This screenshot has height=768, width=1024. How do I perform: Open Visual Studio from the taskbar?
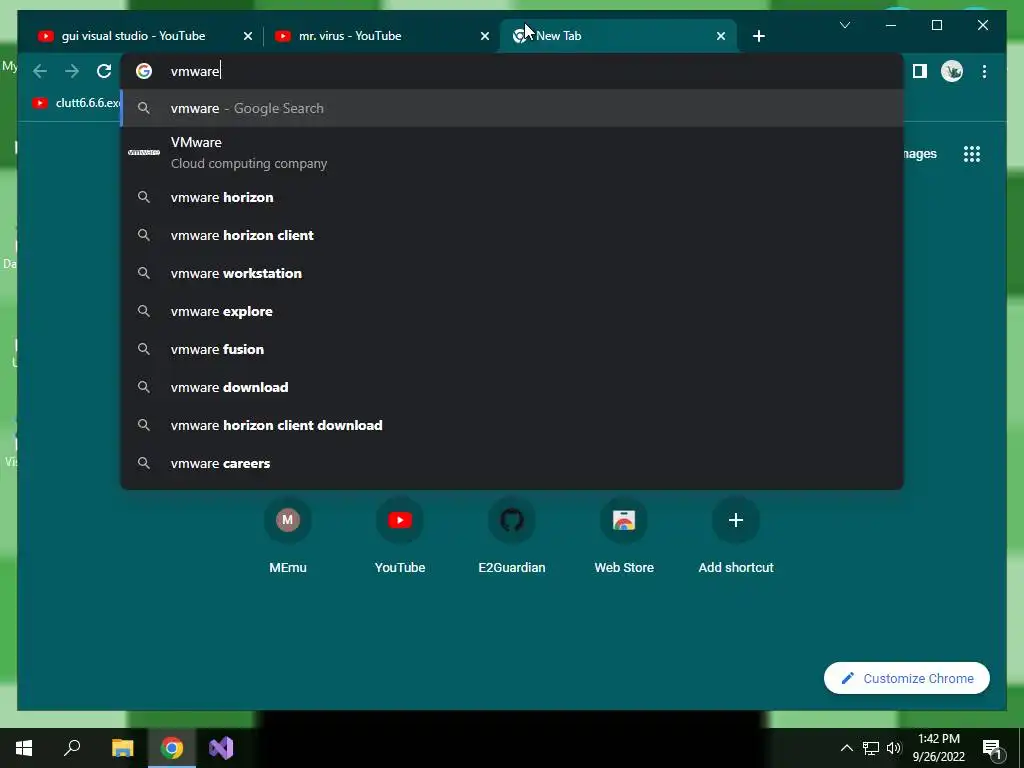coord(221,748)
